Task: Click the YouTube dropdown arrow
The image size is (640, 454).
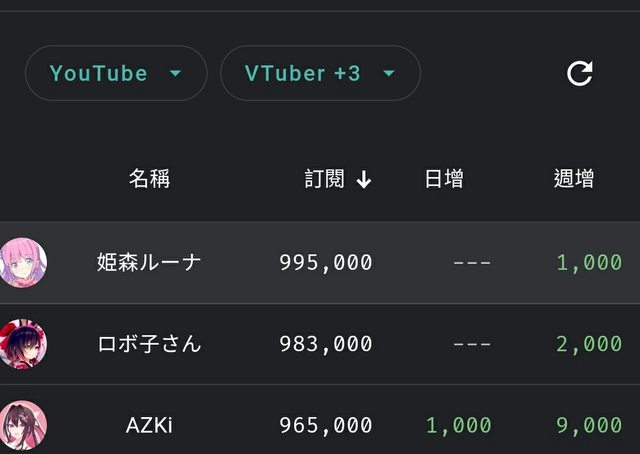Action: pyautogui.click(x=176, y=73)
